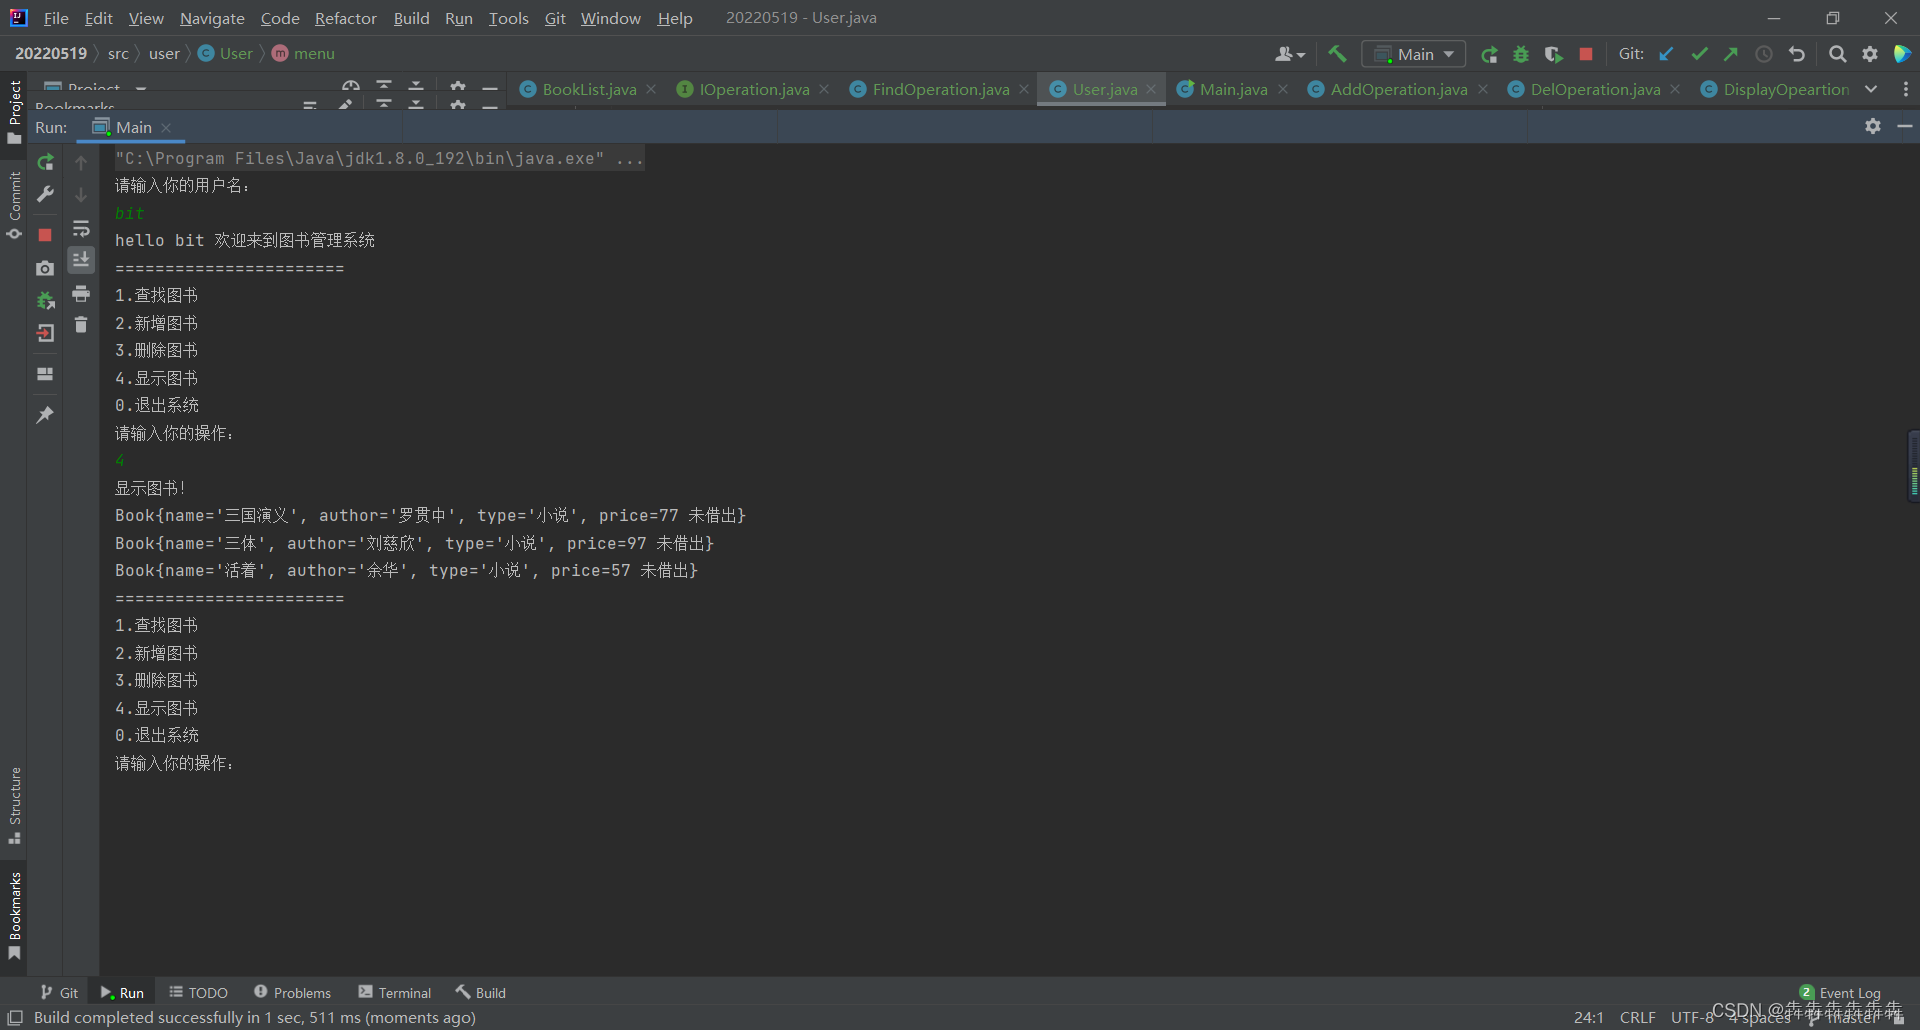The height and width of the screenshot is (1030, 1920).
Task: Switch to FindOperation.java editor tab
Action: (x=940, y=89)
